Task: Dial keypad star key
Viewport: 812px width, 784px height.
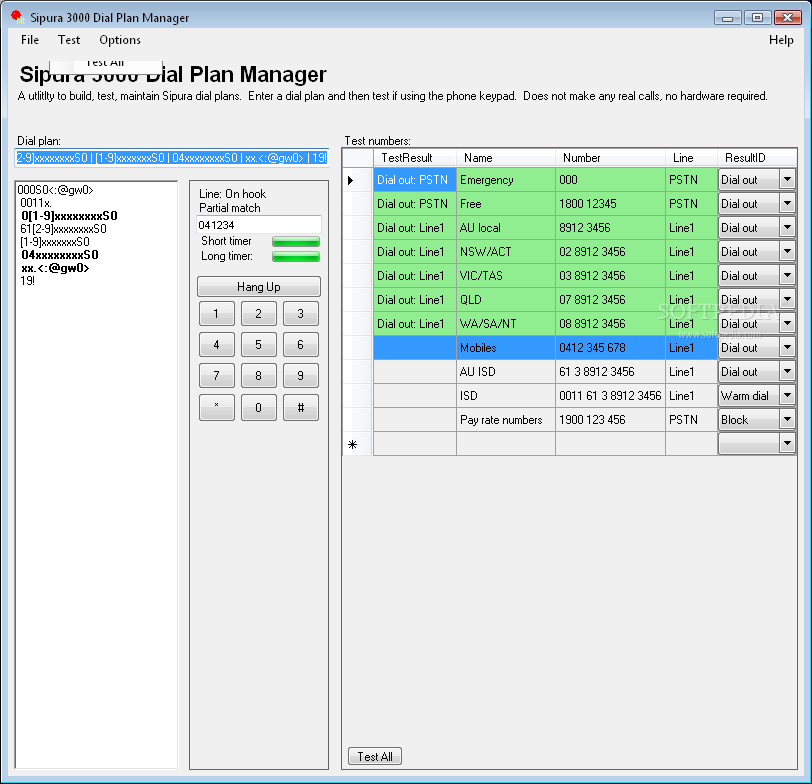Action: (216, 408)
